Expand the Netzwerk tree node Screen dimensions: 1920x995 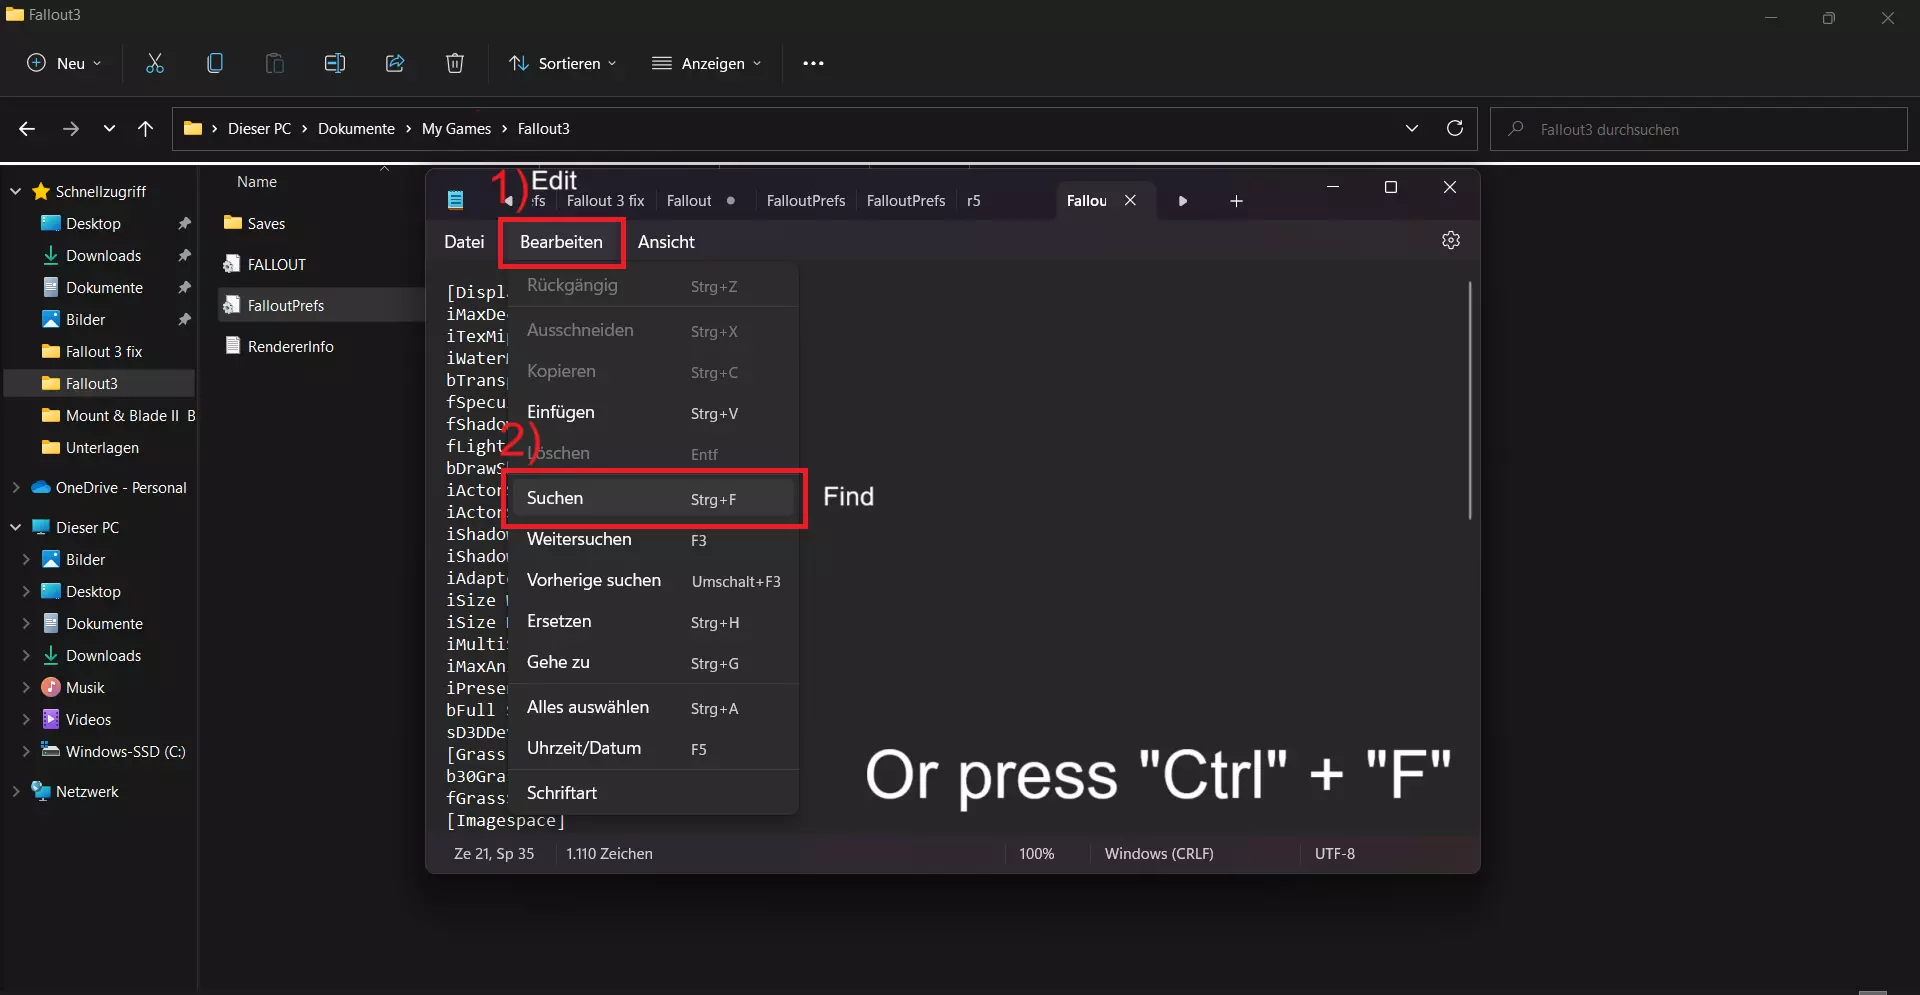(x=16, y=791)
